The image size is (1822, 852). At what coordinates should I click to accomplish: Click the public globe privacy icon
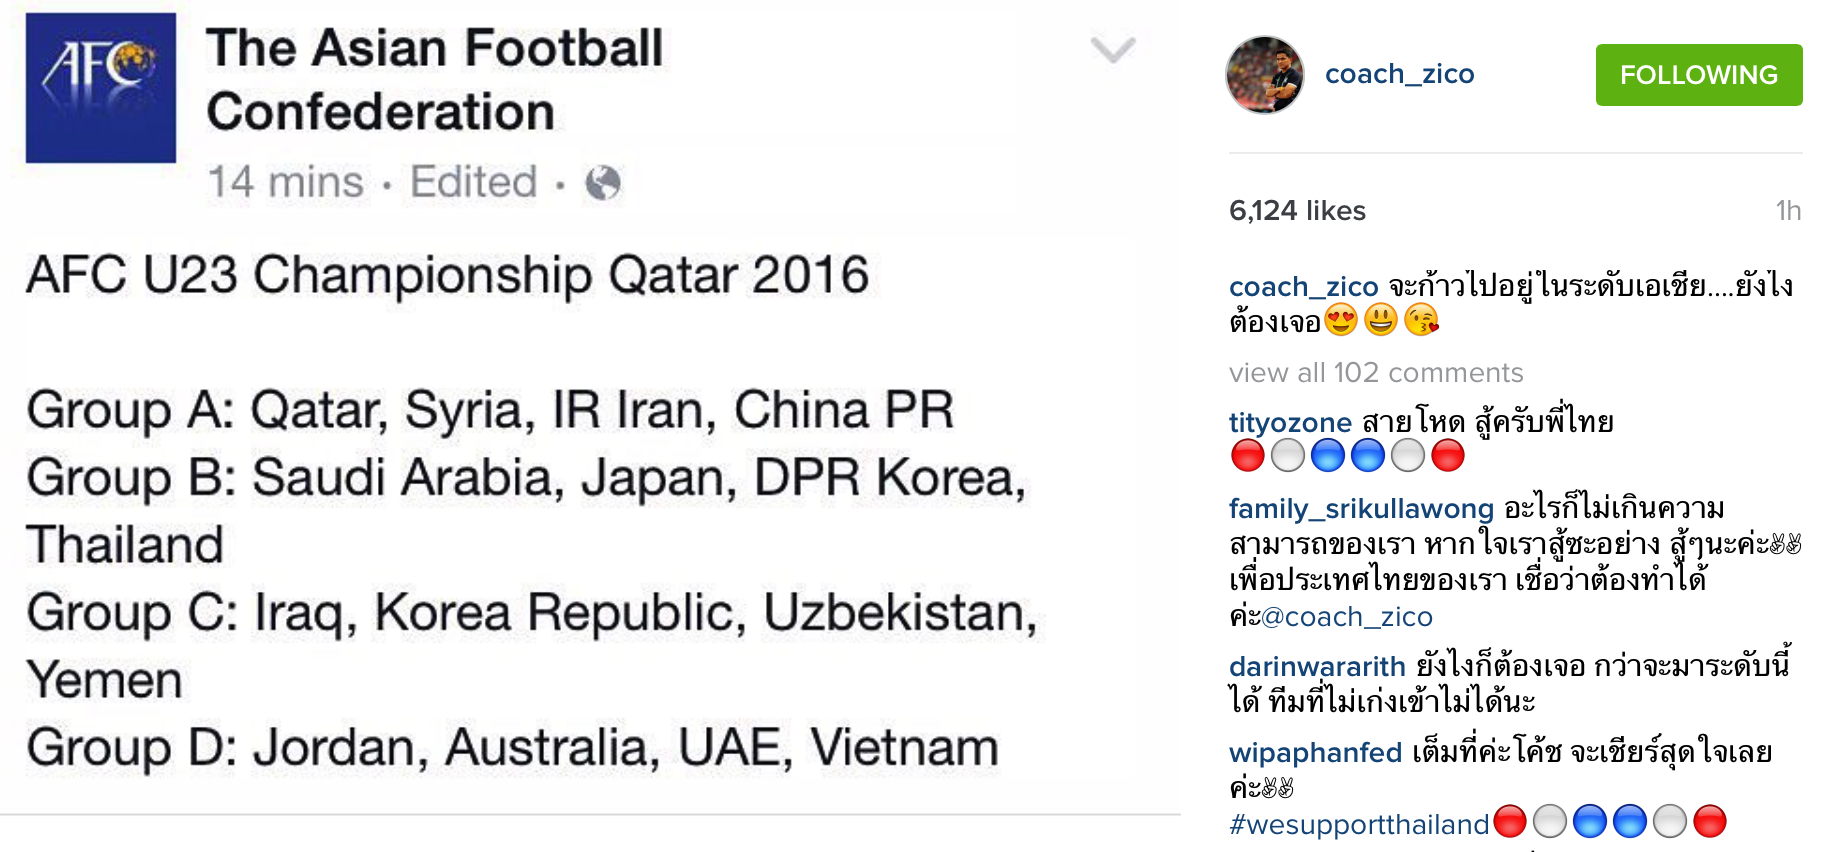tap(603, 183)
